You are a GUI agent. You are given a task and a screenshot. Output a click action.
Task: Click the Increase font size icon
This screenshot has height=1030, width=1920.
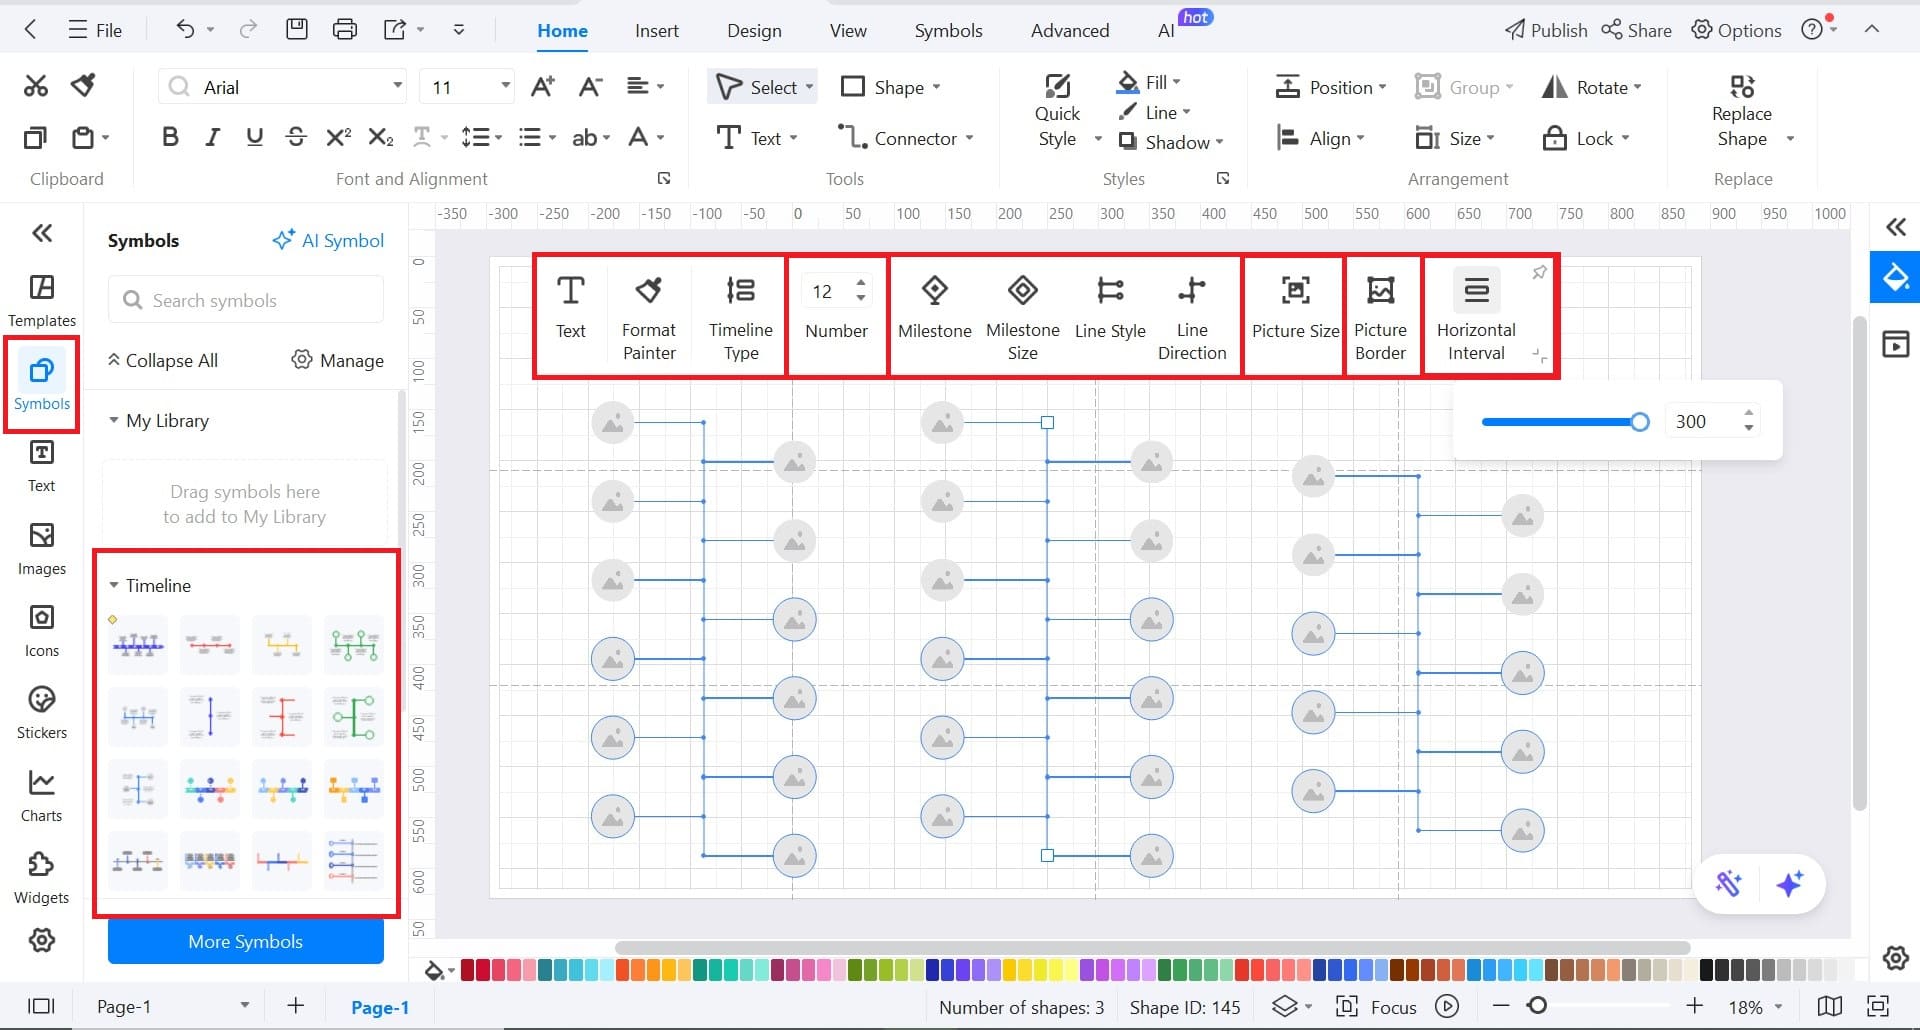click(543, 87)
